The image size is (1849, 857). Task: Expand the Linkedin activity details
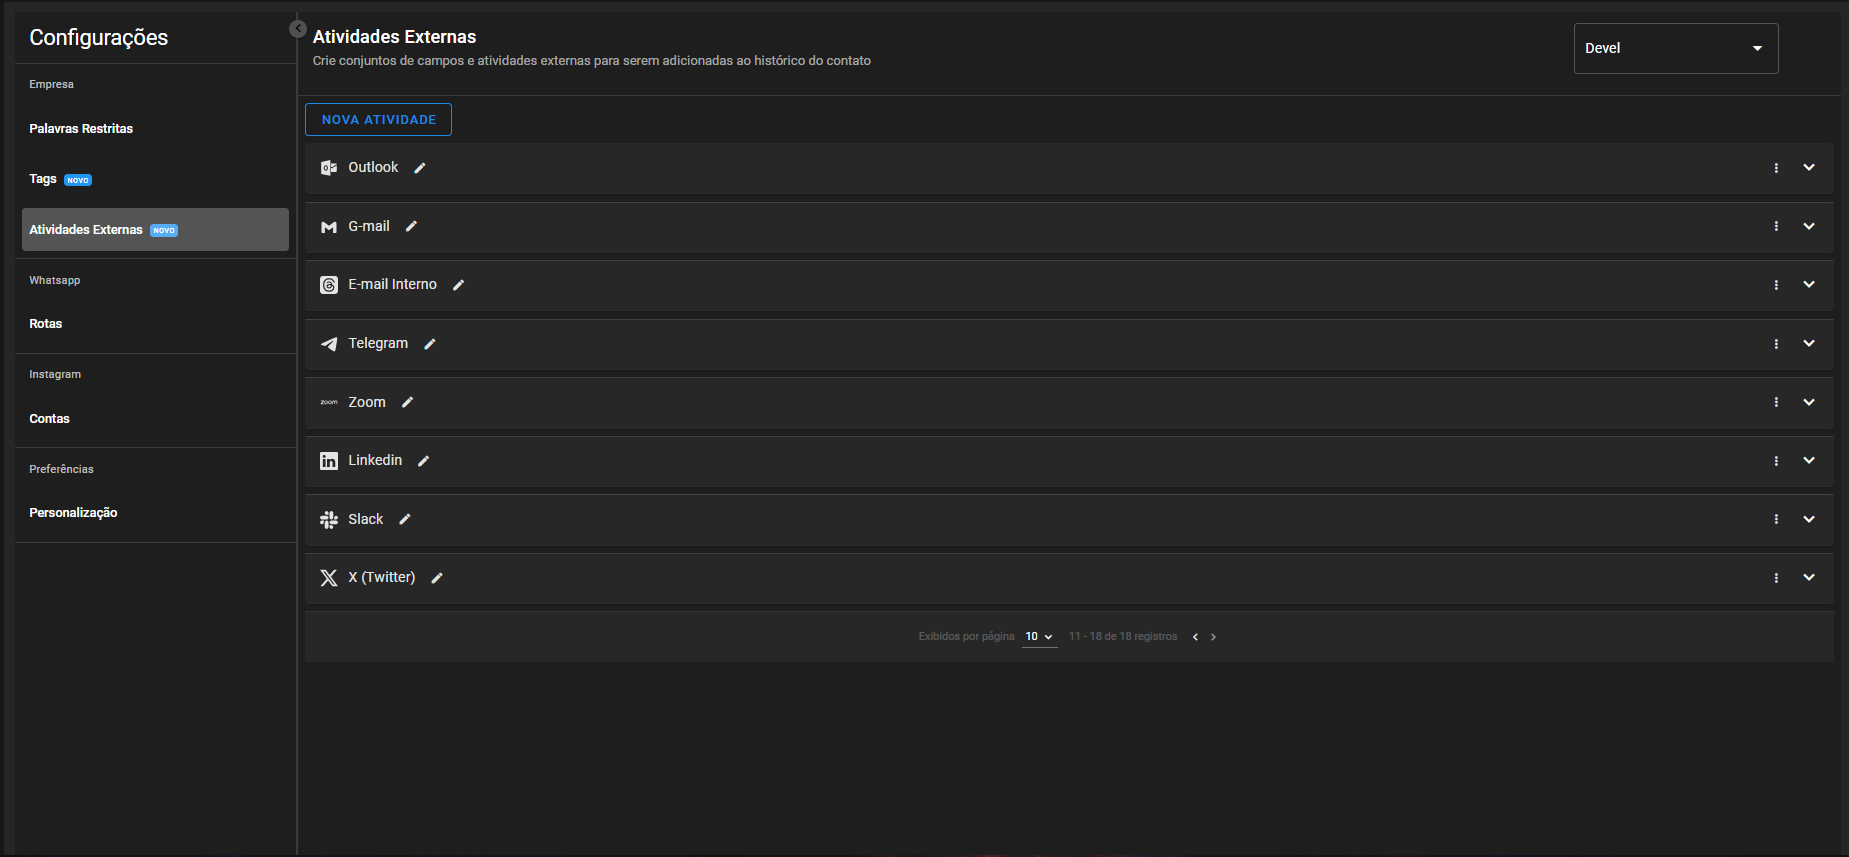coord(1809,461)
